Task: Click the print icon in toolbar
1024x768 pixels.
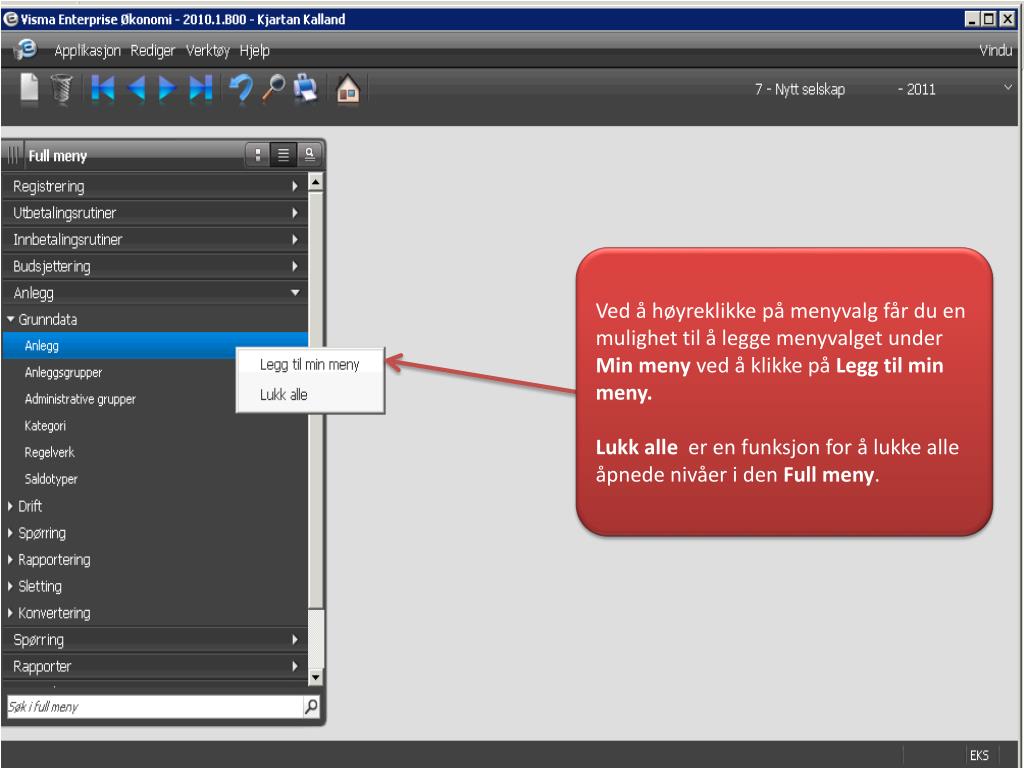Action: 306,88
